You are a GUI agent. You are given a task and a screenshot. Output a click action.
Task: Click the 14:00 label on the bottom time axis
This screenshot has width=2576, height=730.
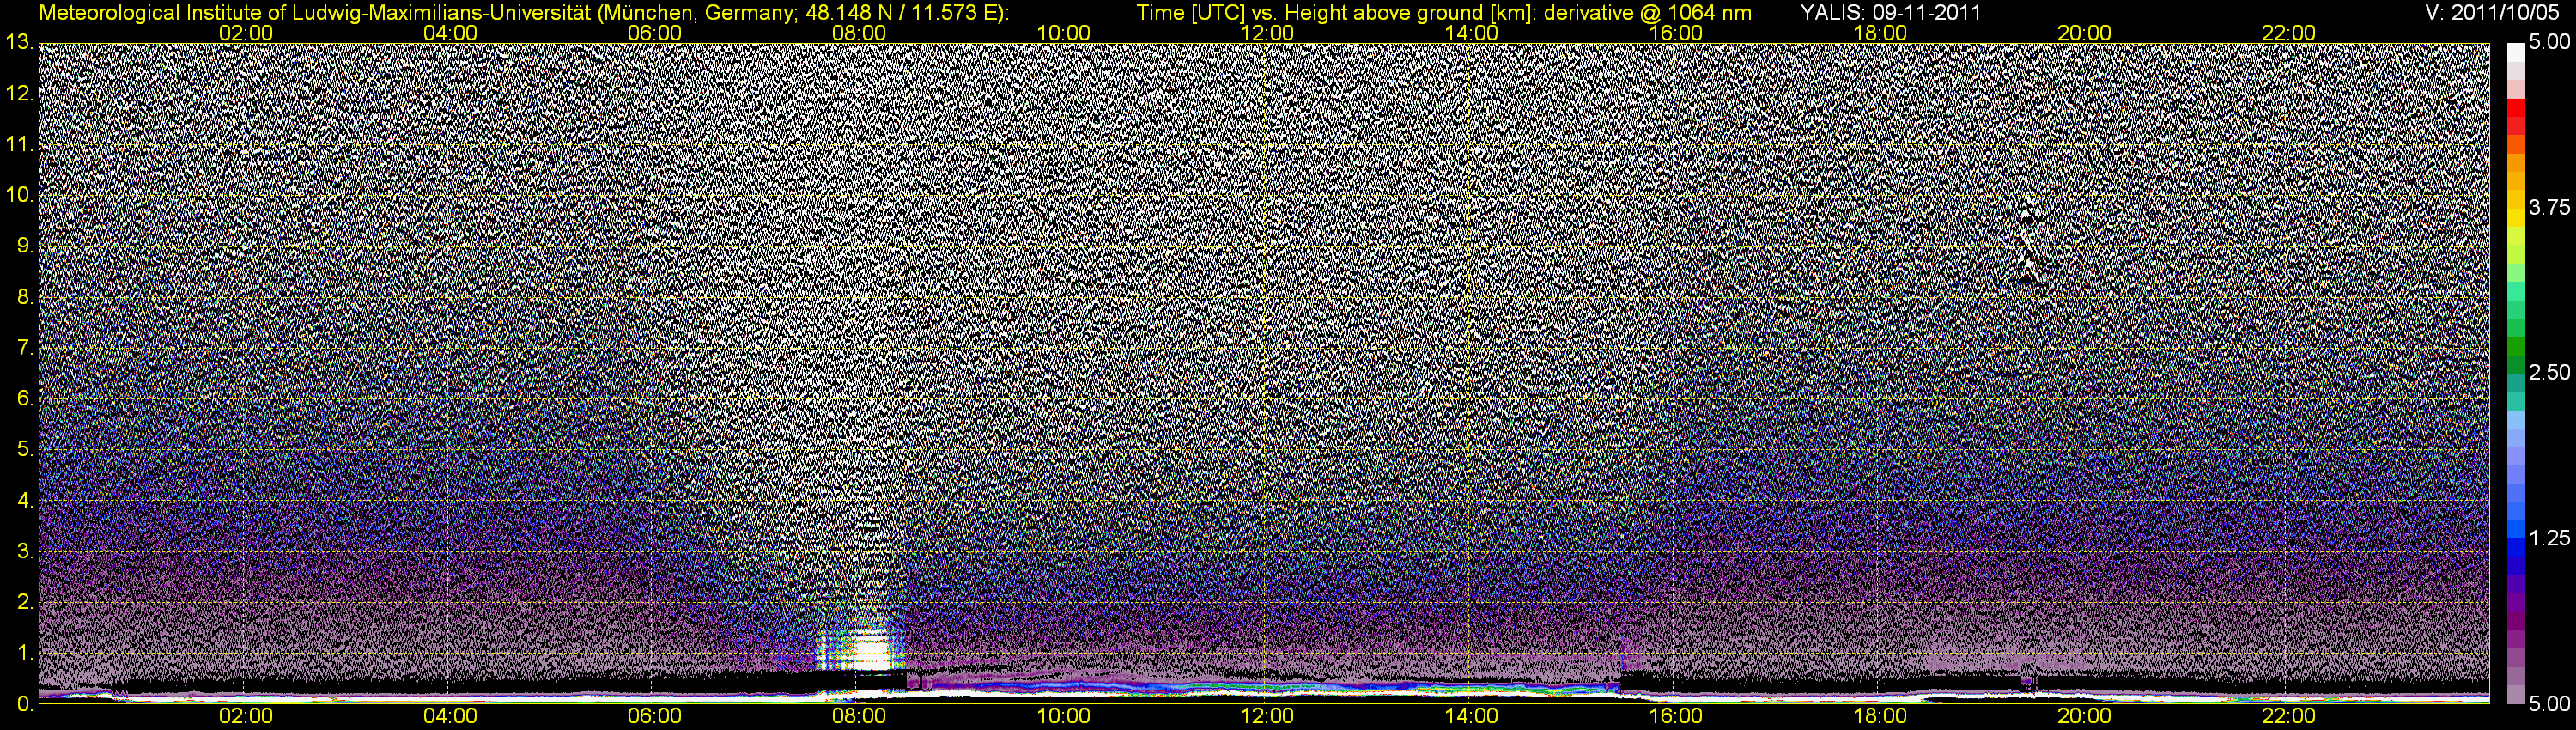pyautogui.click(x=1472, y=716)
